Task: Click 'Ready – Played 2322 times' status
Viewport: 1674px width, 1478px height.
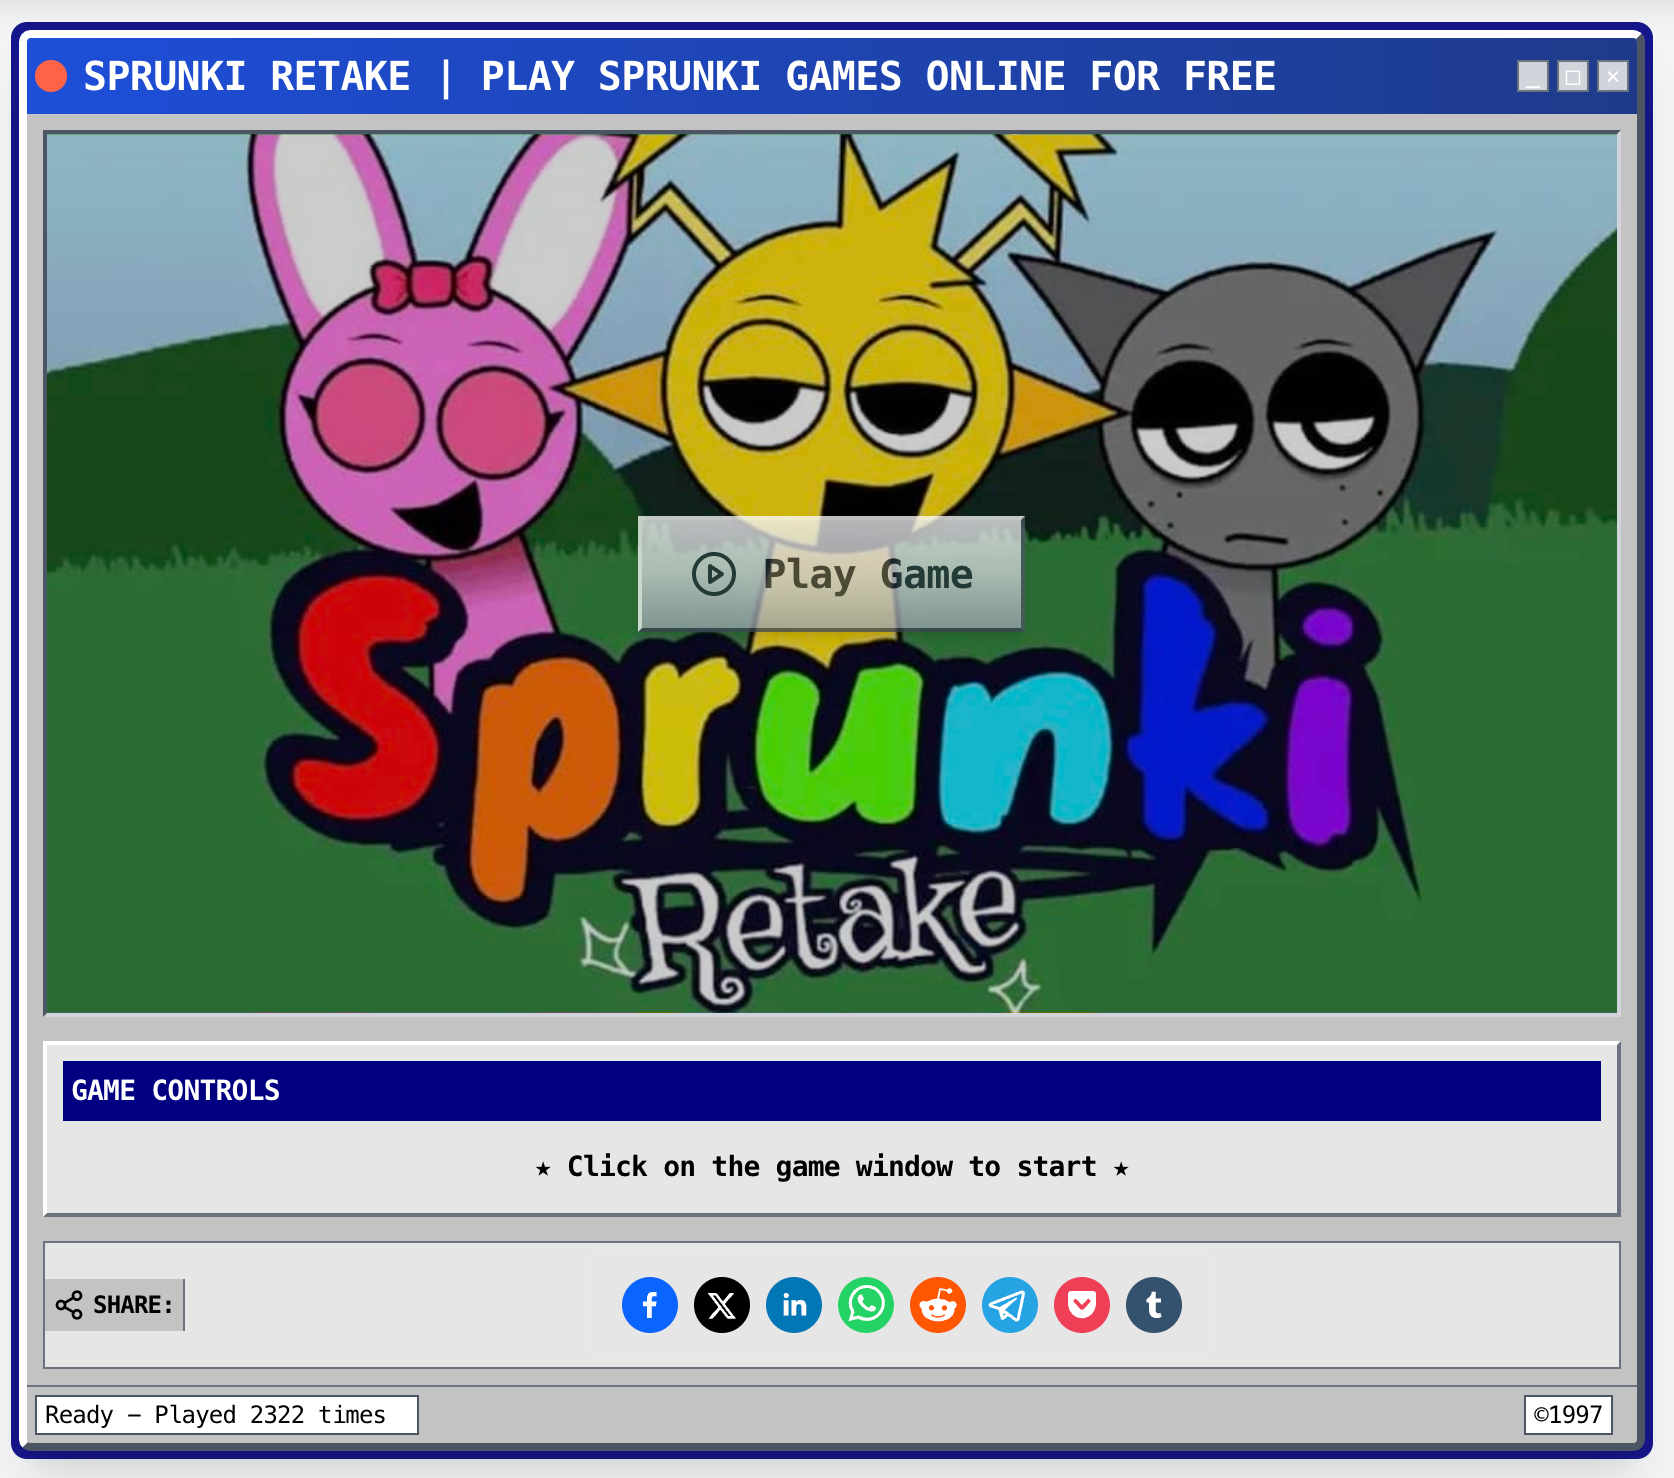Action: pos(227,1415)
